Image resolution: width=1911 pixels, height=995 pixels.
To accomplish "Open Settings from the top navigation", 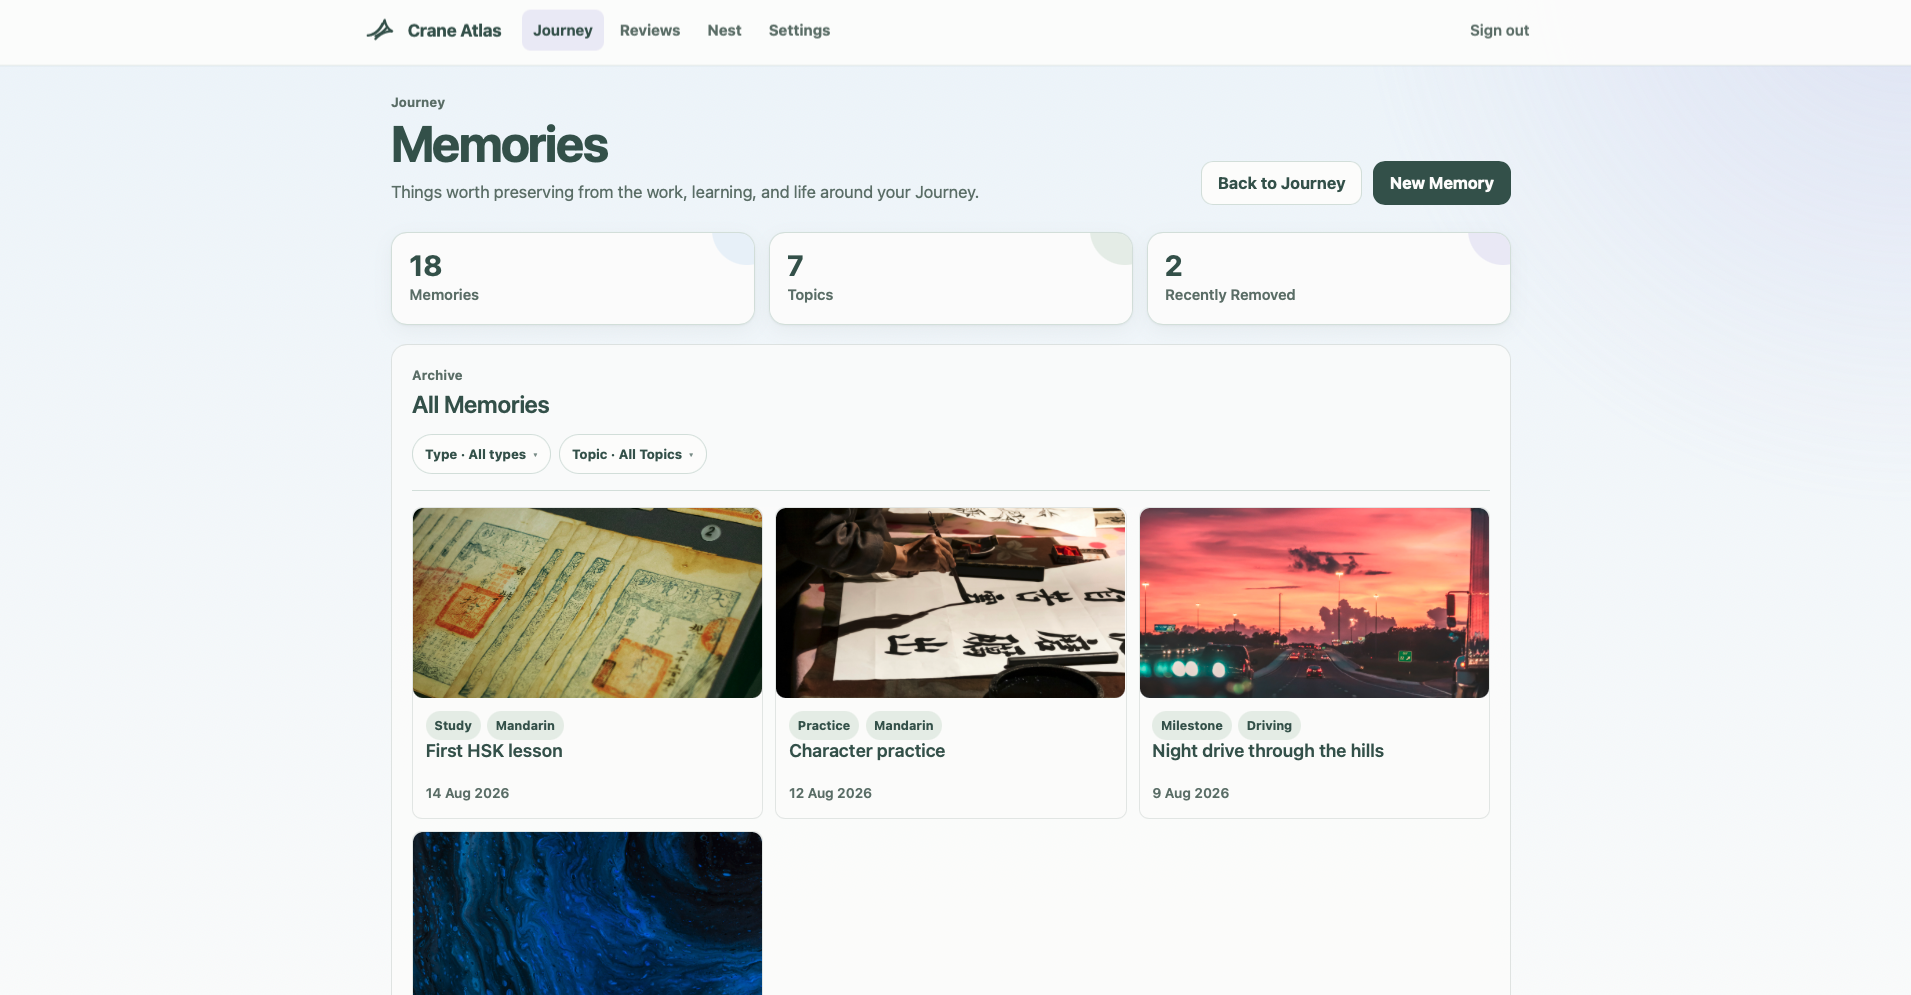I will pyautogui.click(x=799, y=30).
